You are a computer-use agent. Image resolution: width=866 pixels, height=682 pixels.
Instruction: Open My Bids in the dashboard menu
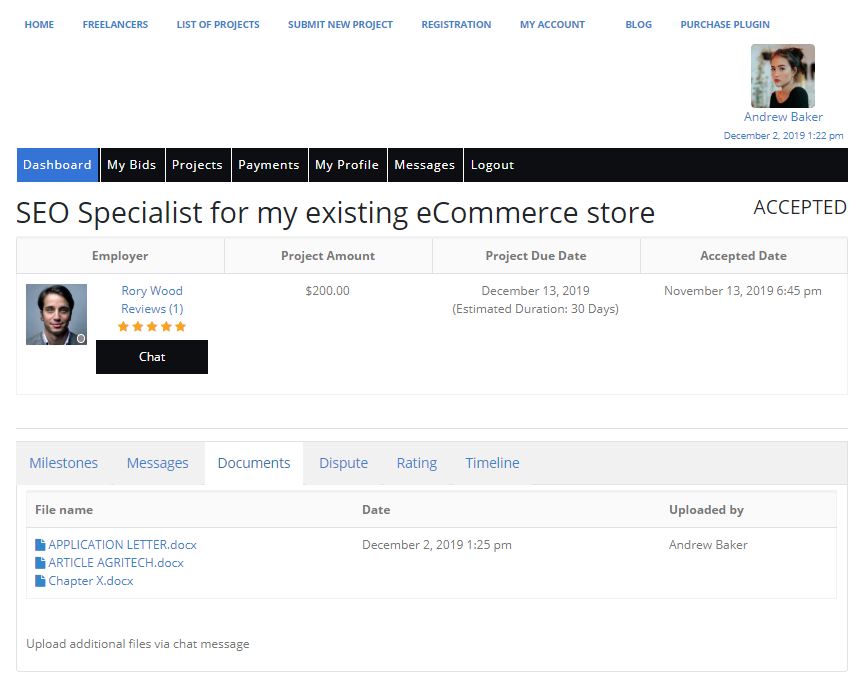pyautogui.click(x=131, y=165)
